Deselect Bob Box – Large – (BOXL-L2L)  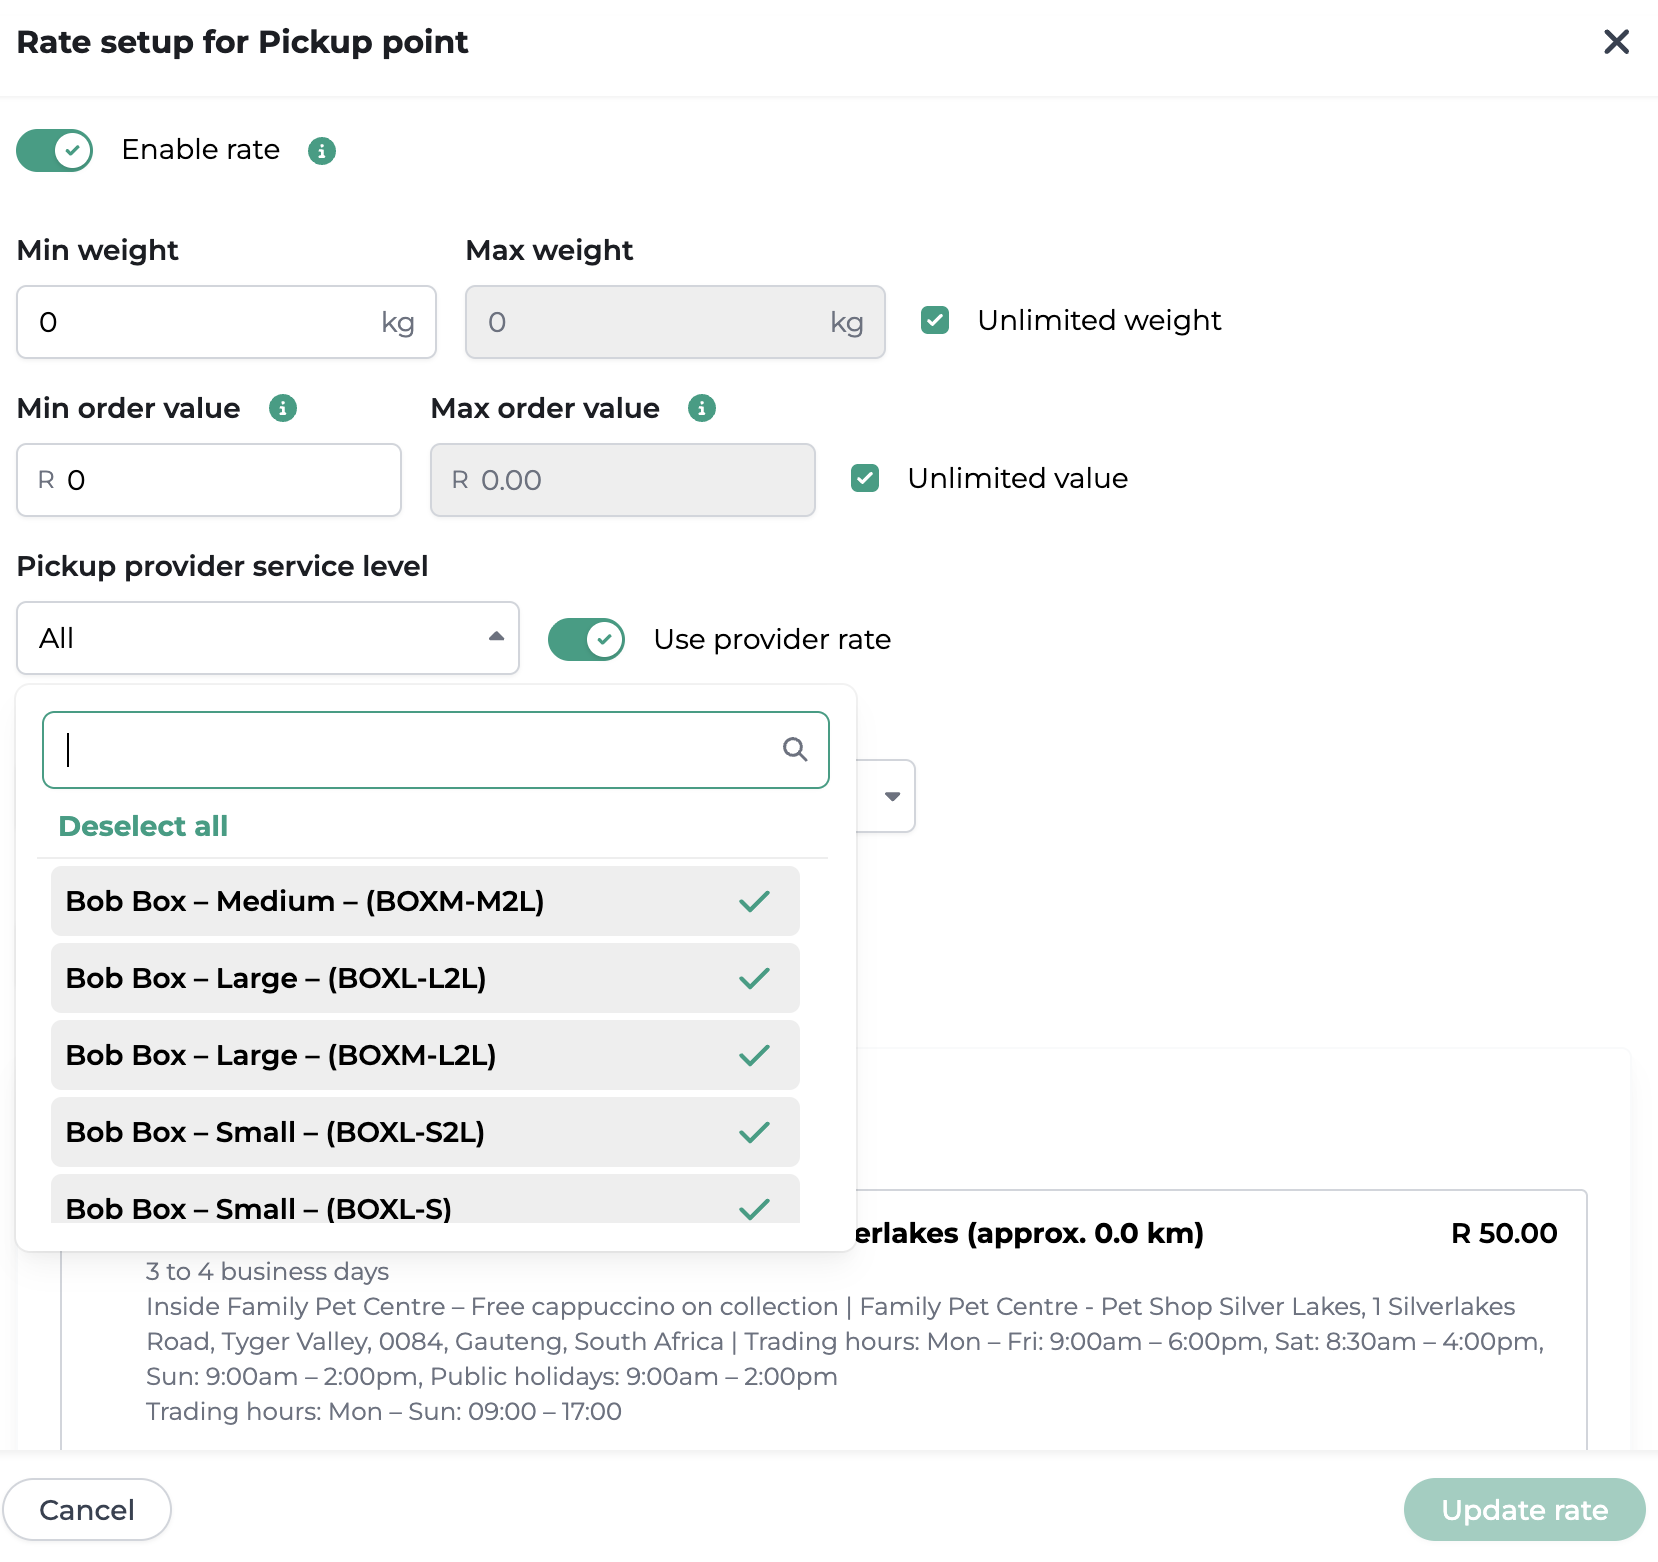pyautogui.click(x=425, y=978)
